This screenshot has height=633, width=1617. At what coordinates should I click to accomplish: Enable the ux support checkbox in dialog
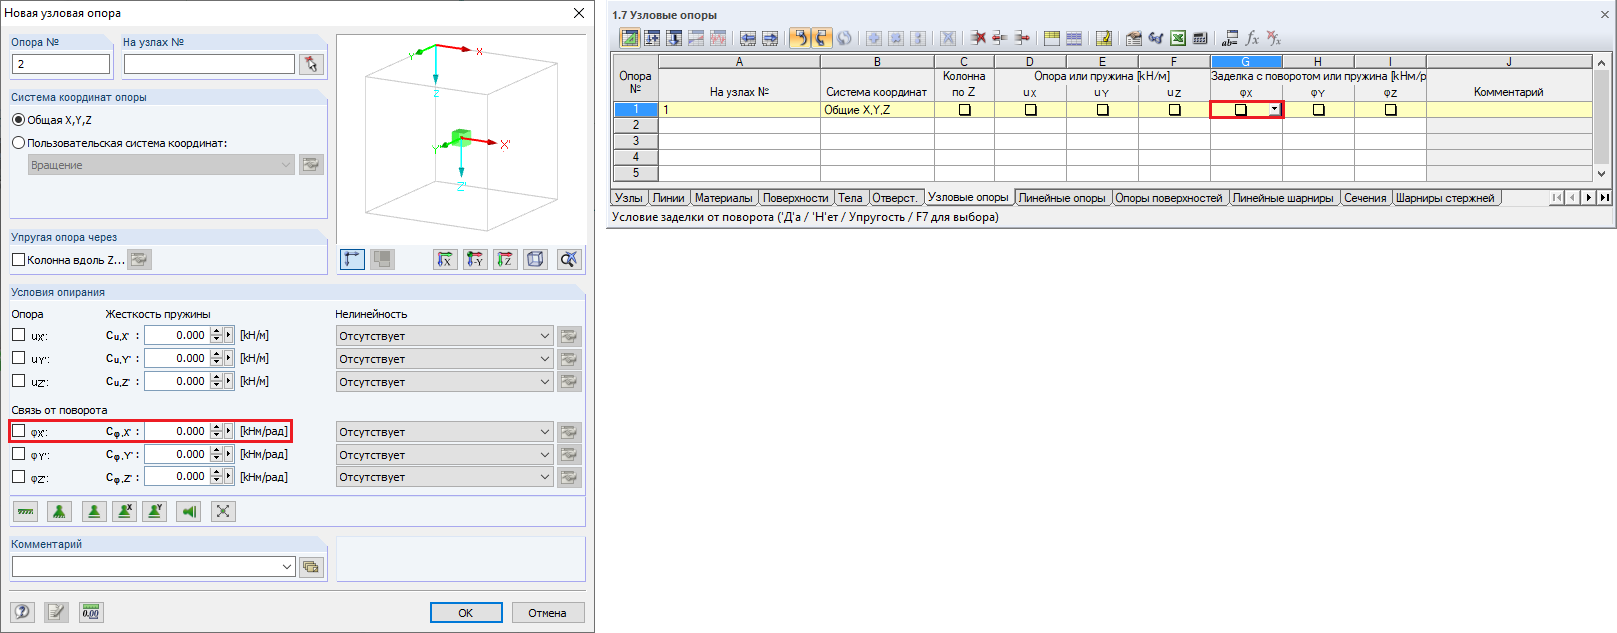(19, 335)
